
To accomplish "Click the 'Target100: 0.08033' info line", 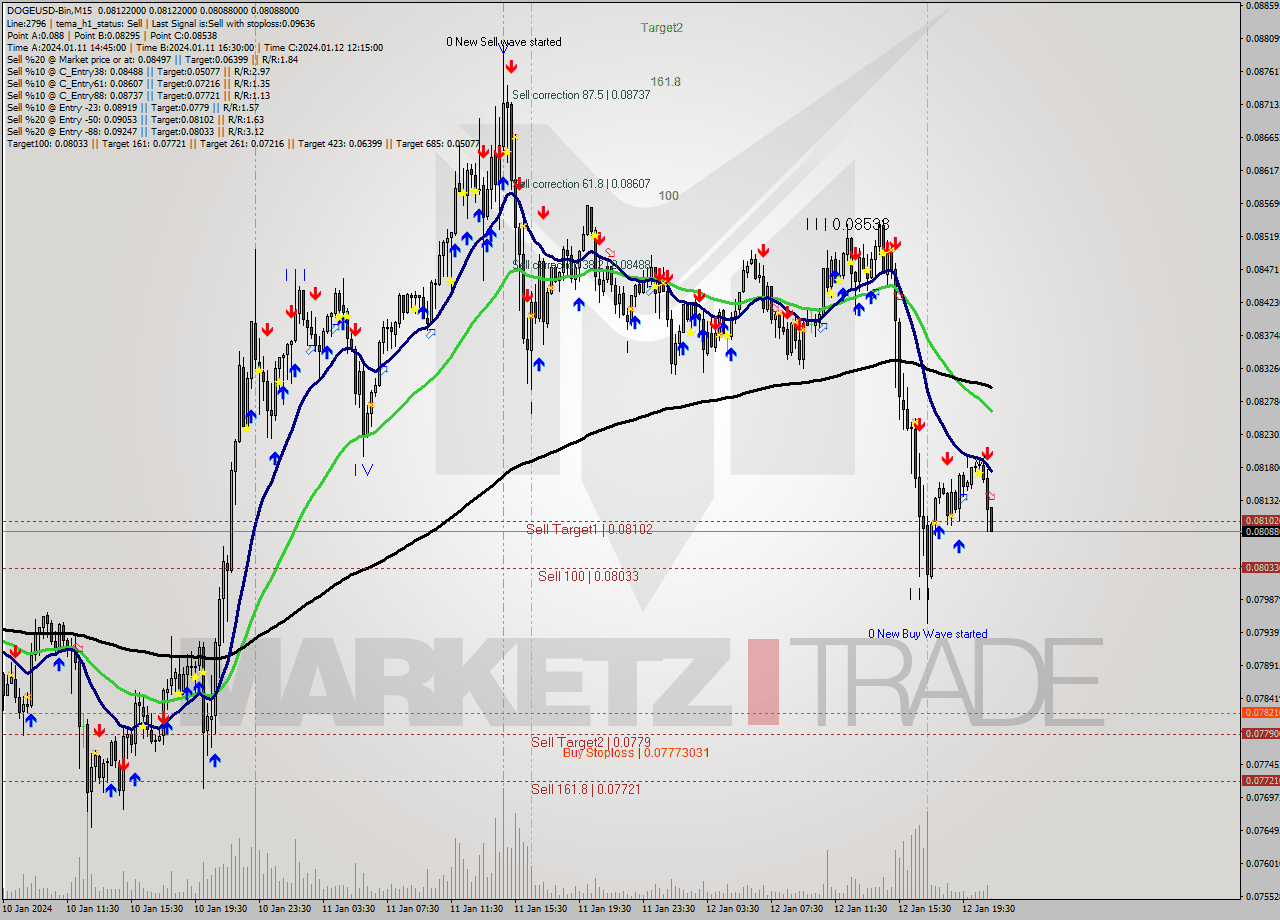I will [x=47, y=144].
